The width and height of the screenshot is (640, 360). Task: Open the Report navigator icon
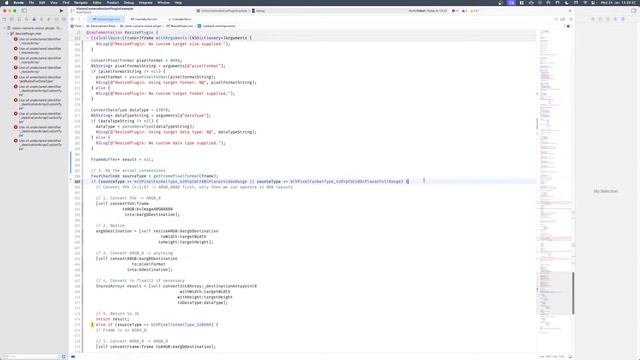[x=64, y=19]
